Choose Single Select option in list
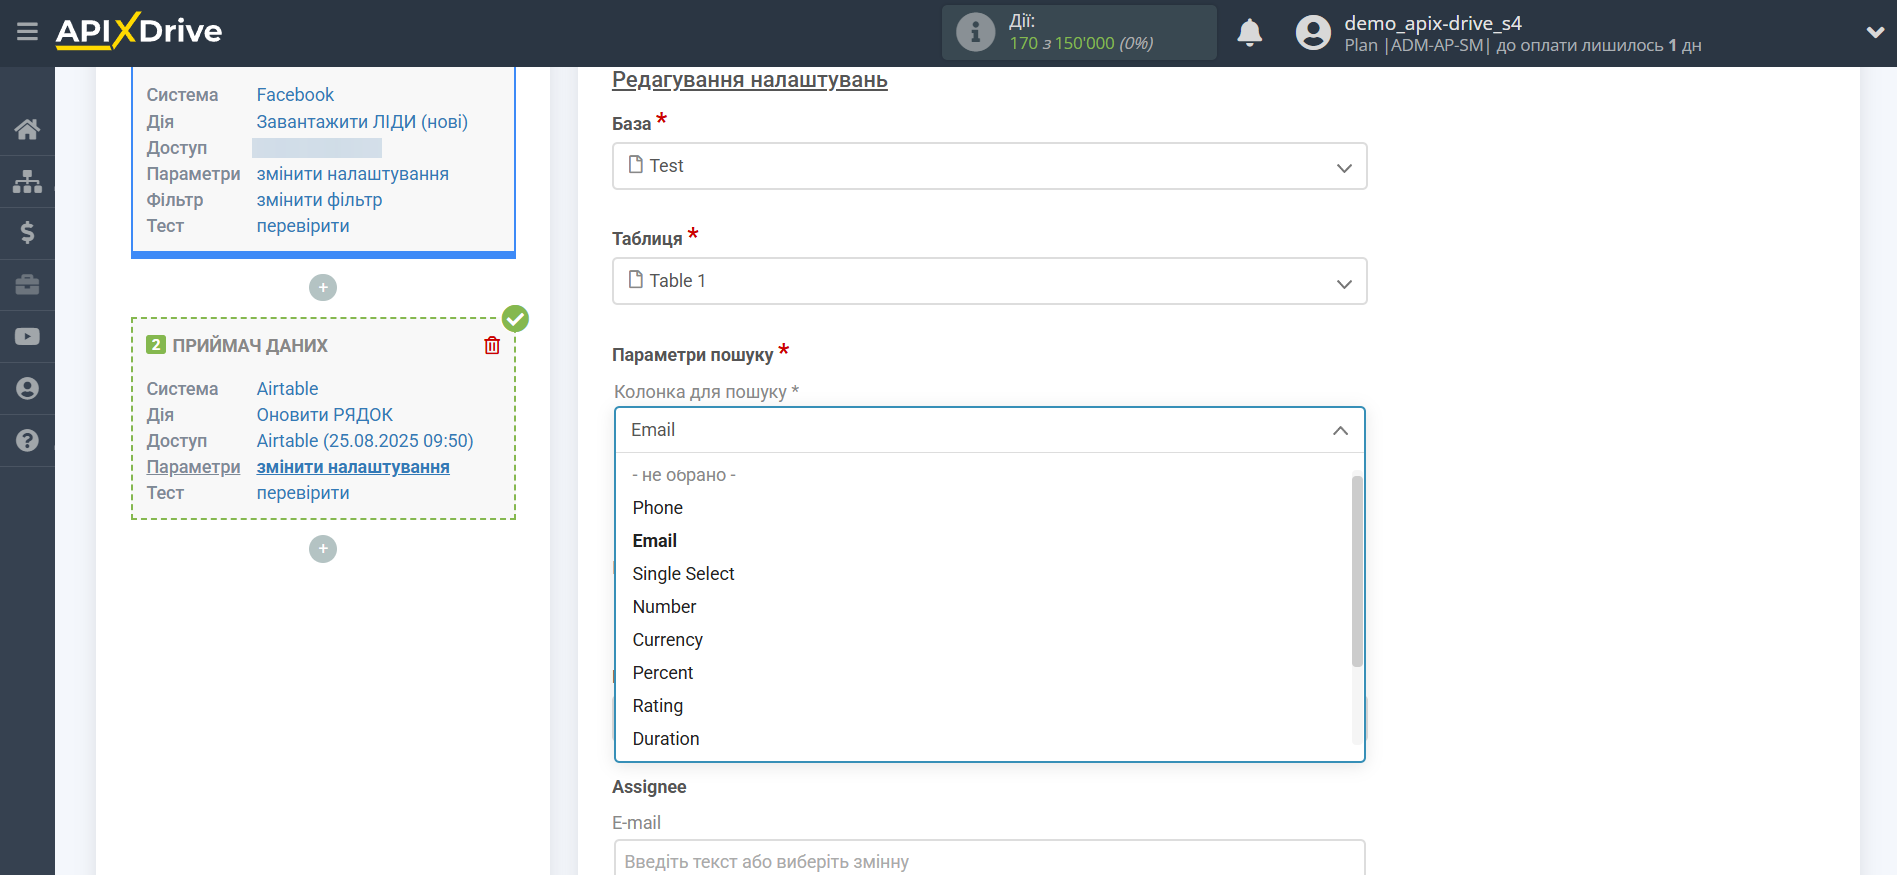This screenshot has height=875, width=1897. pos(683,574)
